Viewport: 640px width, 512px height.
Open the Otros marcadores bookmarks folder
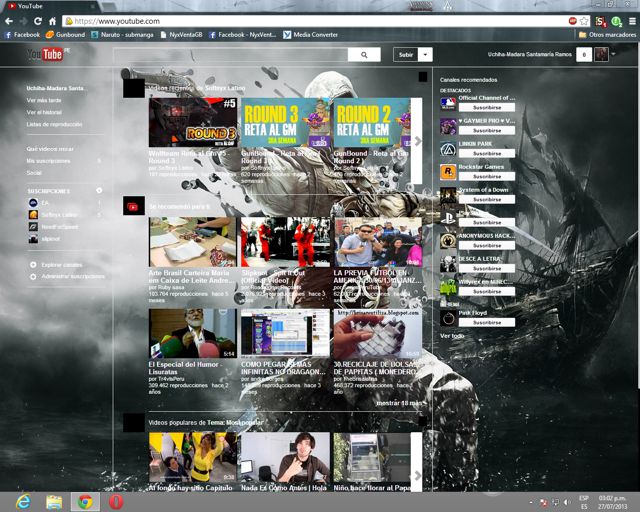[x=608, y=35]
